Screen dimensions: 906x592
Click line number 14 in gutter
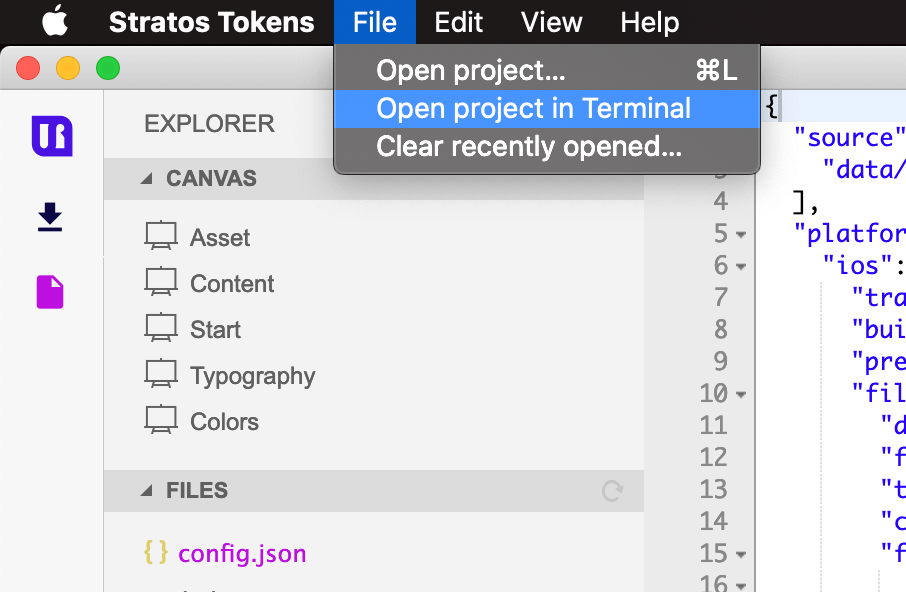[714, 522]
